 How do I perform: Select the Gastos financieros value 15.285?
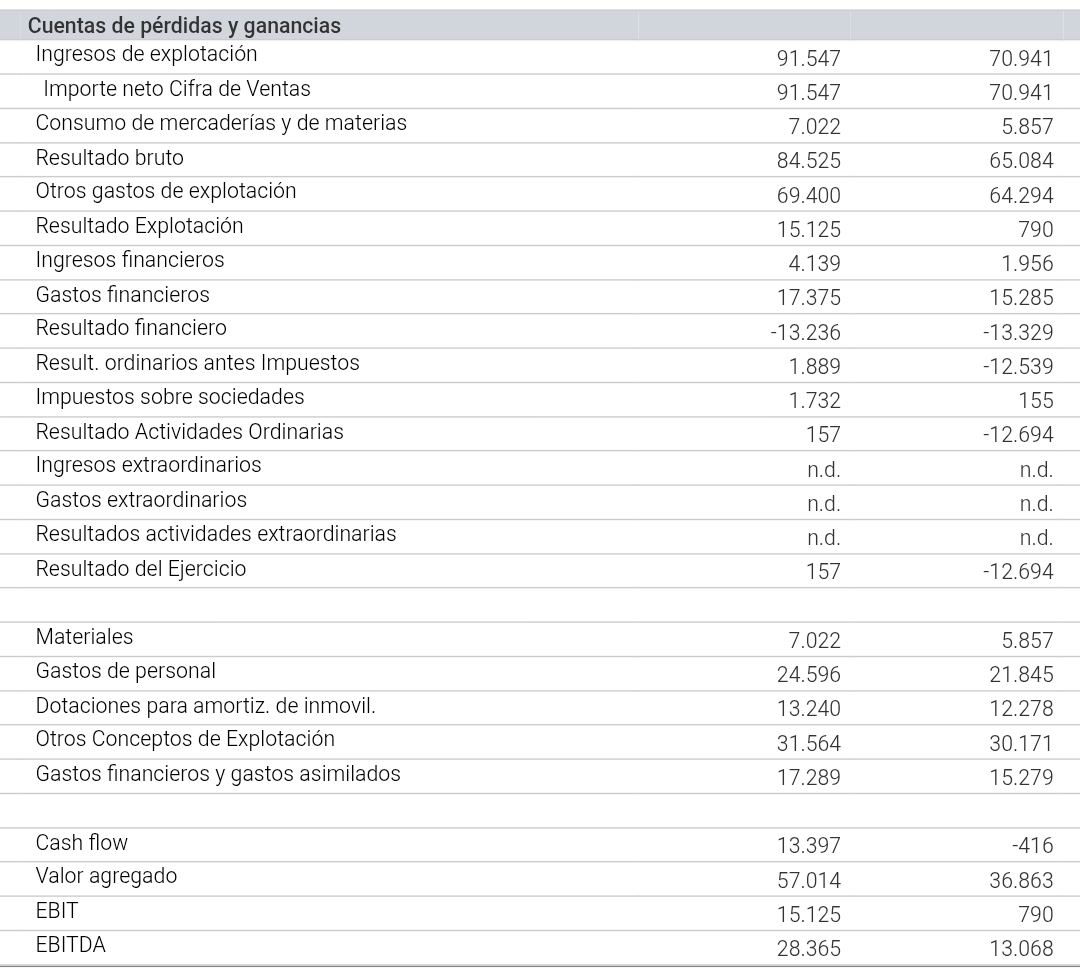[x=1021, y=298]
